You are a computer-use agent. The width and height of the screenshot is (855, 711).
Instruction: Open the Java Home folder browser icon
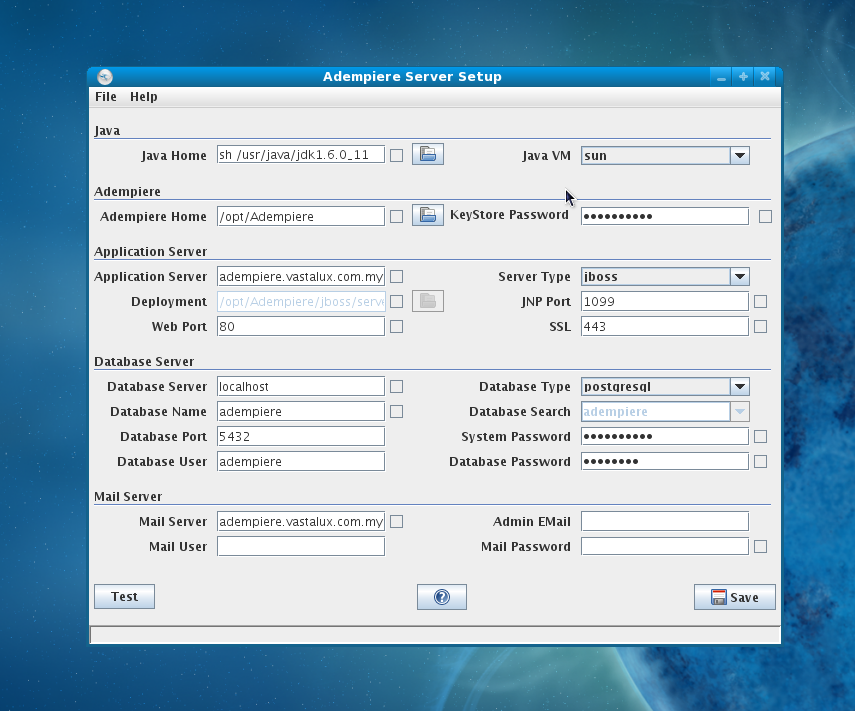pyautogui.click(x=428, y=154)
